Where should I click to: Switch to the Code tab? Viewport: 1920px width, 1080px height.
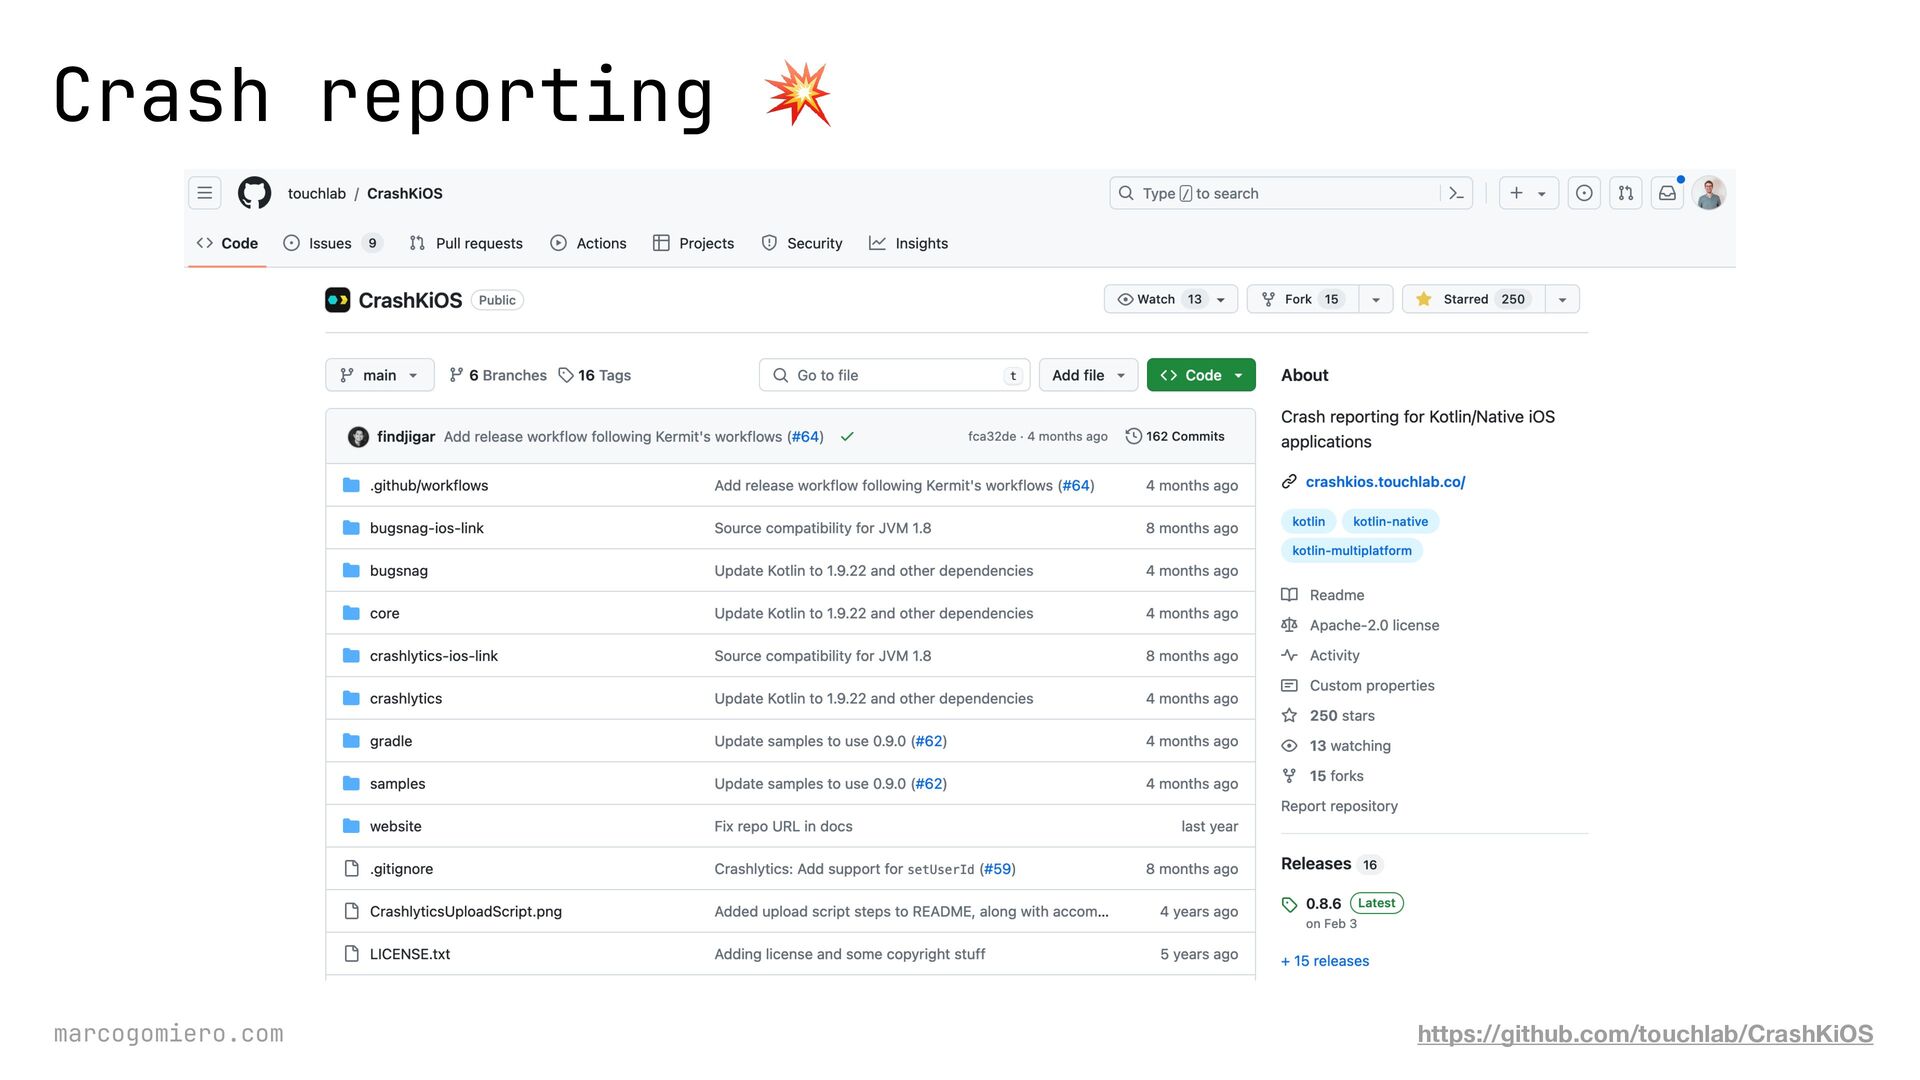(x=227, y=243)
